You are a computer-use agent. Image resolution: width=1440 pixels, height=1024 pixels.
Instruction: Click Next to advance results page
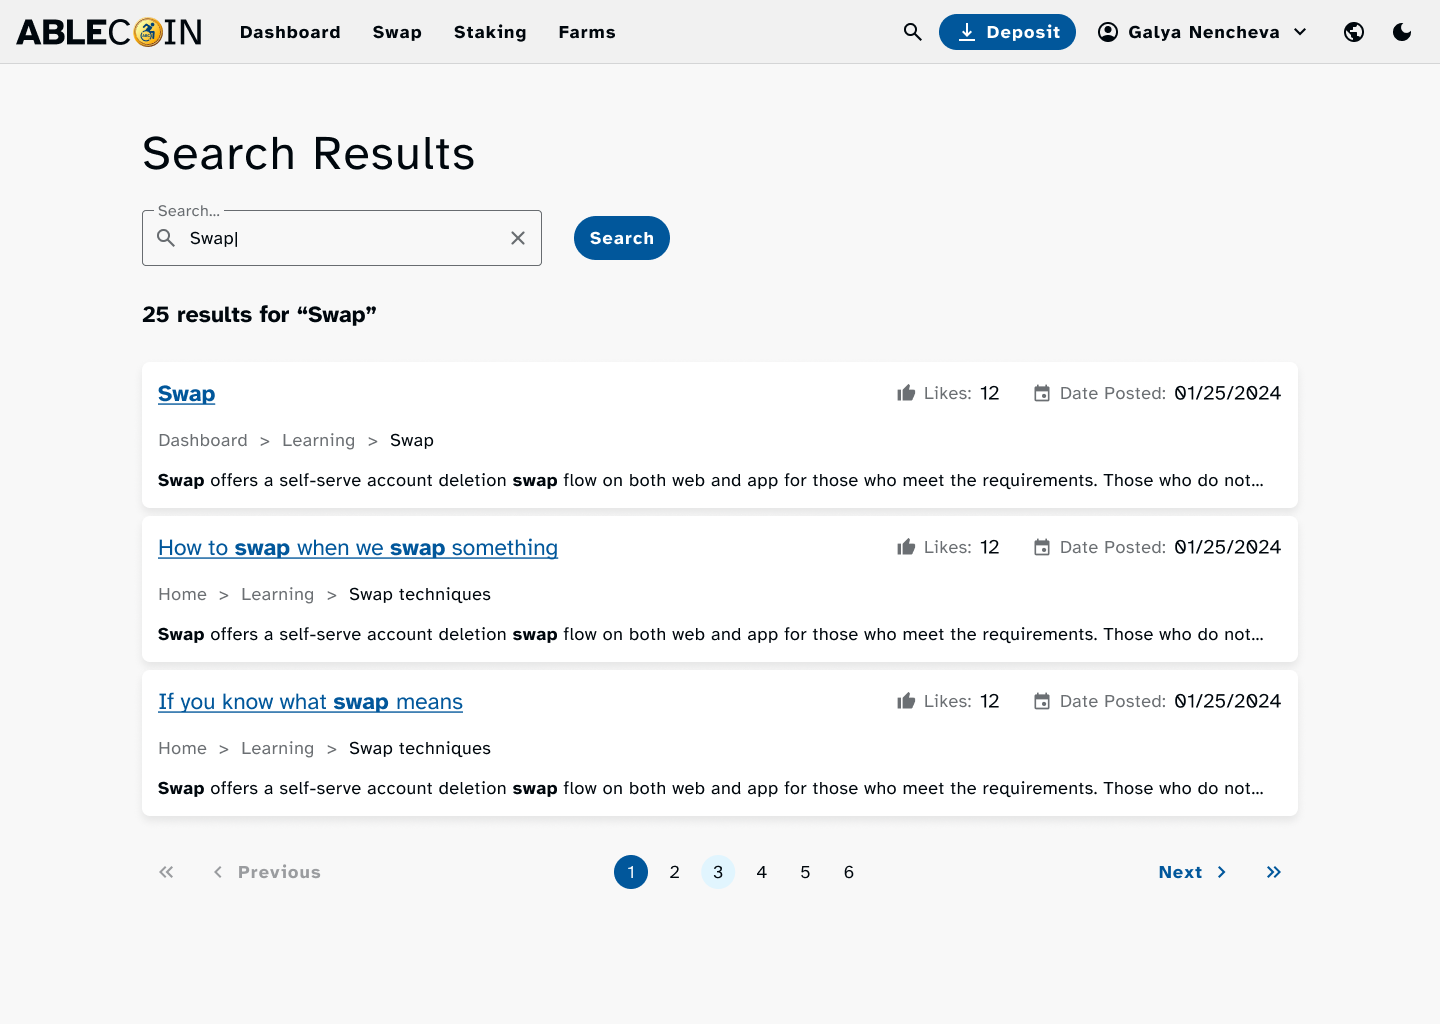point(1192,872)
